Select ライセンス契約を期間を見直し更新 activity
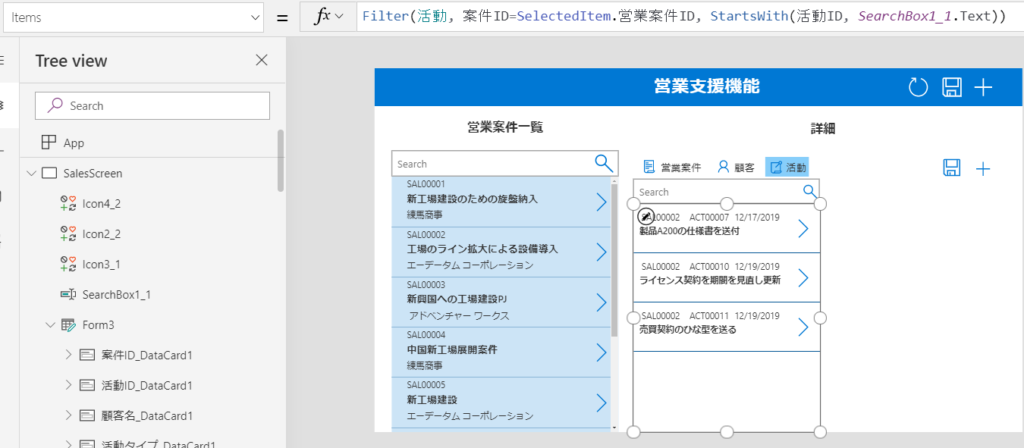 710,280
